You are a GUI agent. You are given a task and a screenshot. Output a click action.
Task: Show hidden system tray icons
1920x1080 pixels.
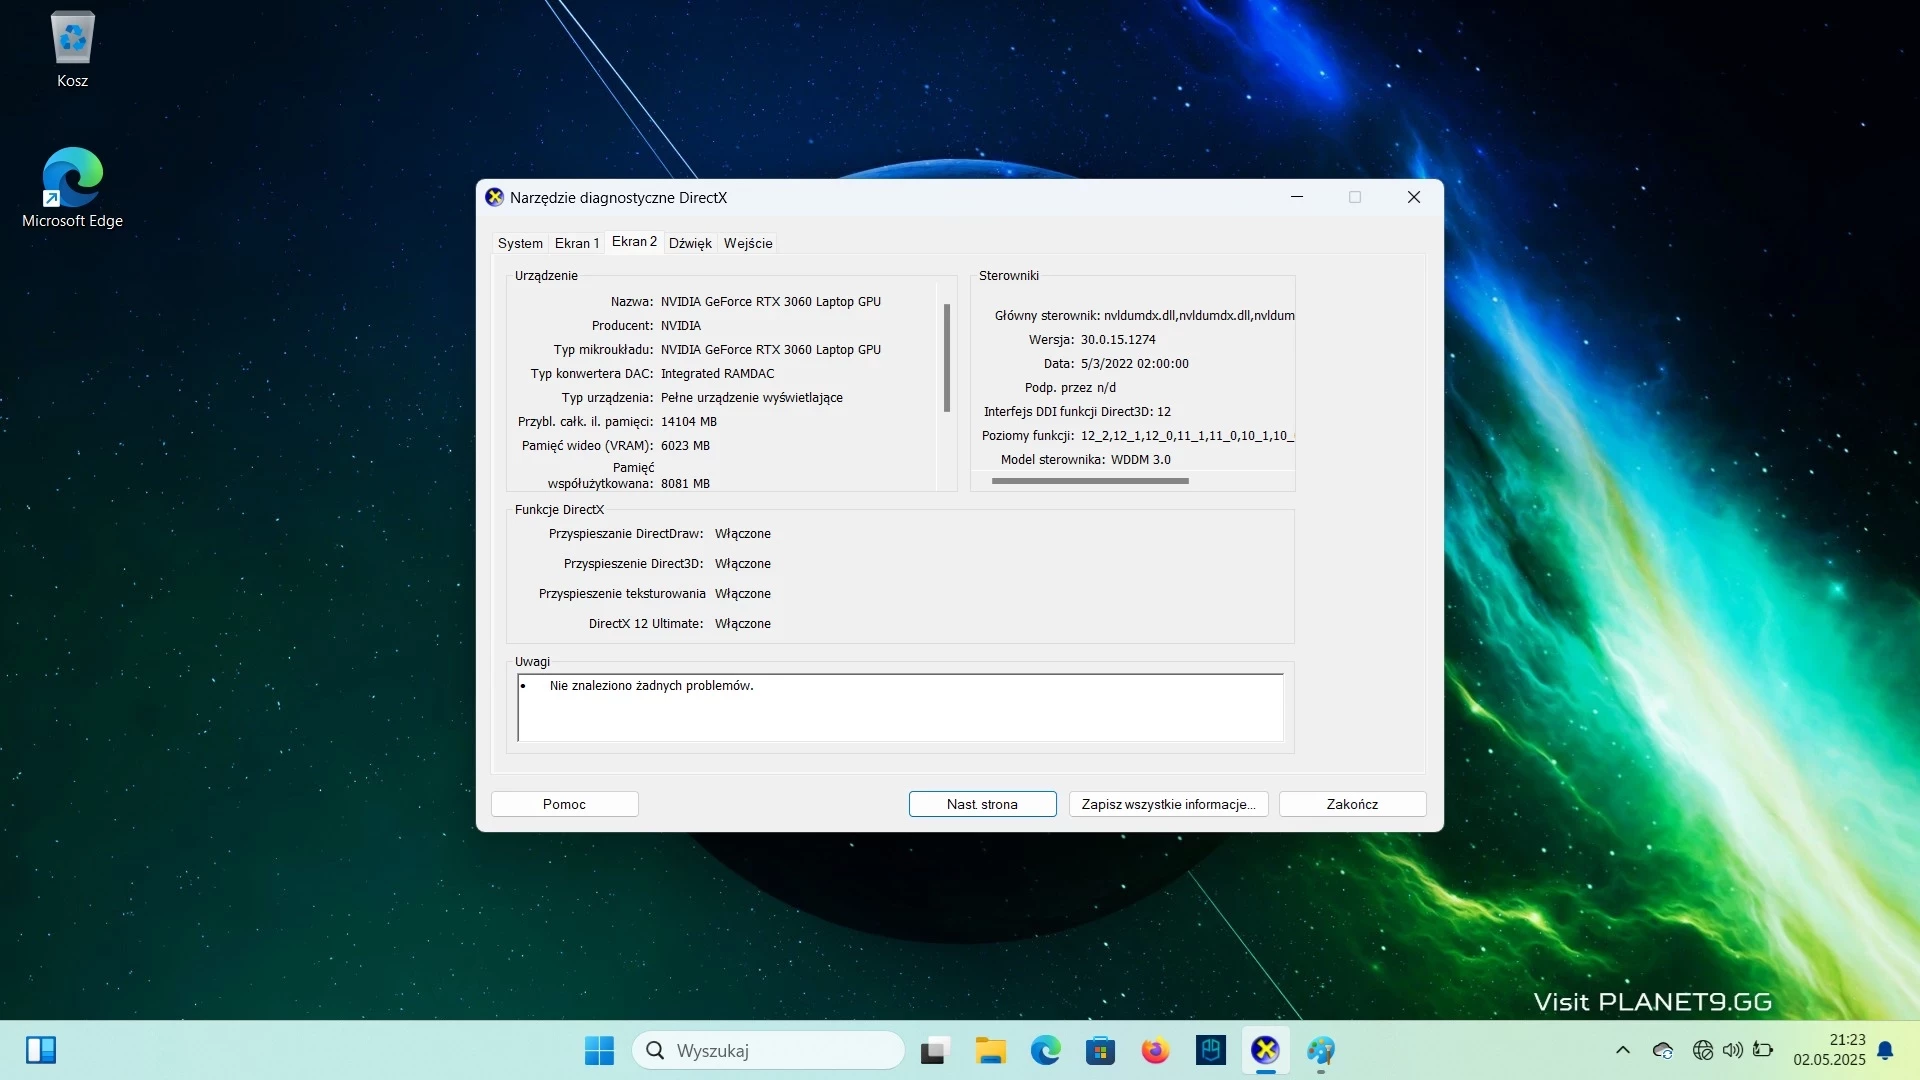[1623, 1050]
